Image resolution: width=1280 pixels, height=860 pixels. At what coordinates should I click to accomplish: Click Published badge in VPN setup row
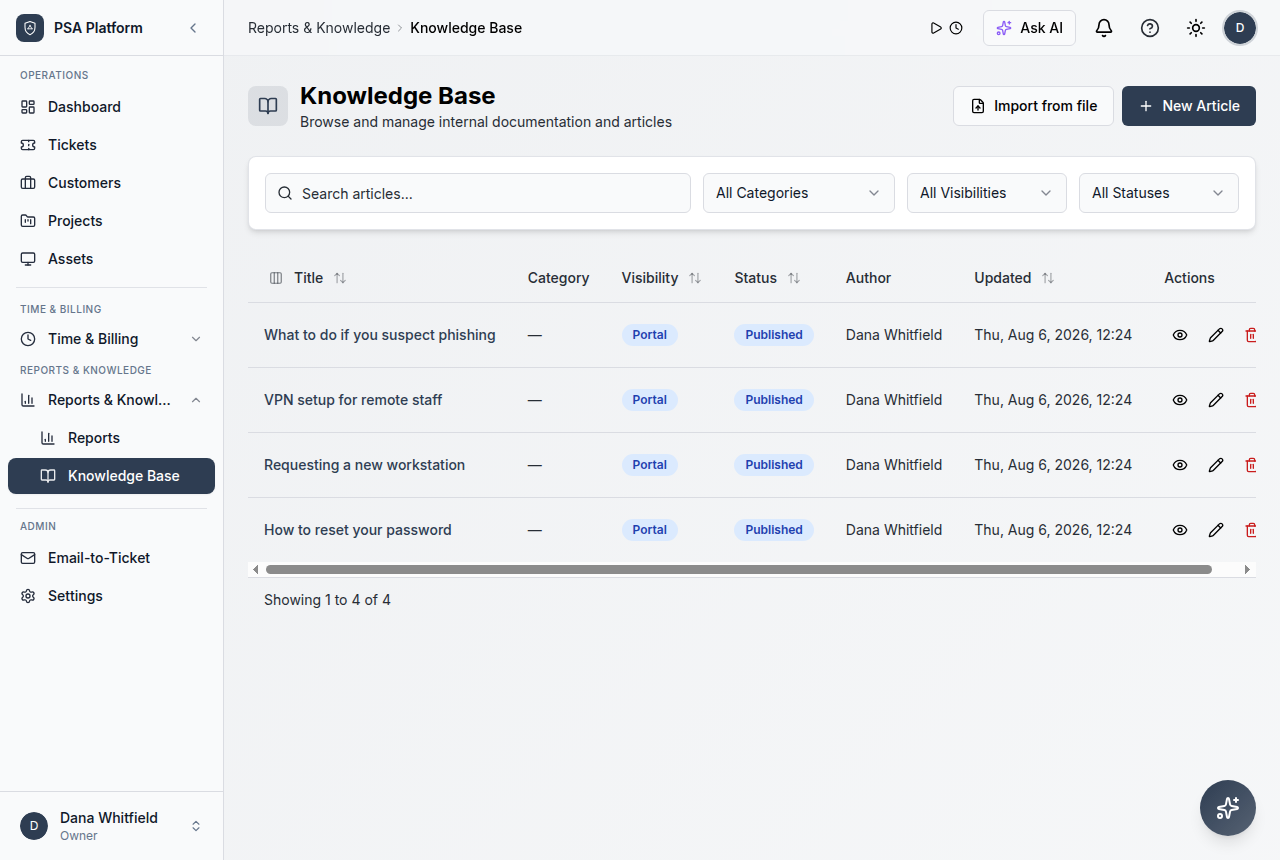(774, 400)
